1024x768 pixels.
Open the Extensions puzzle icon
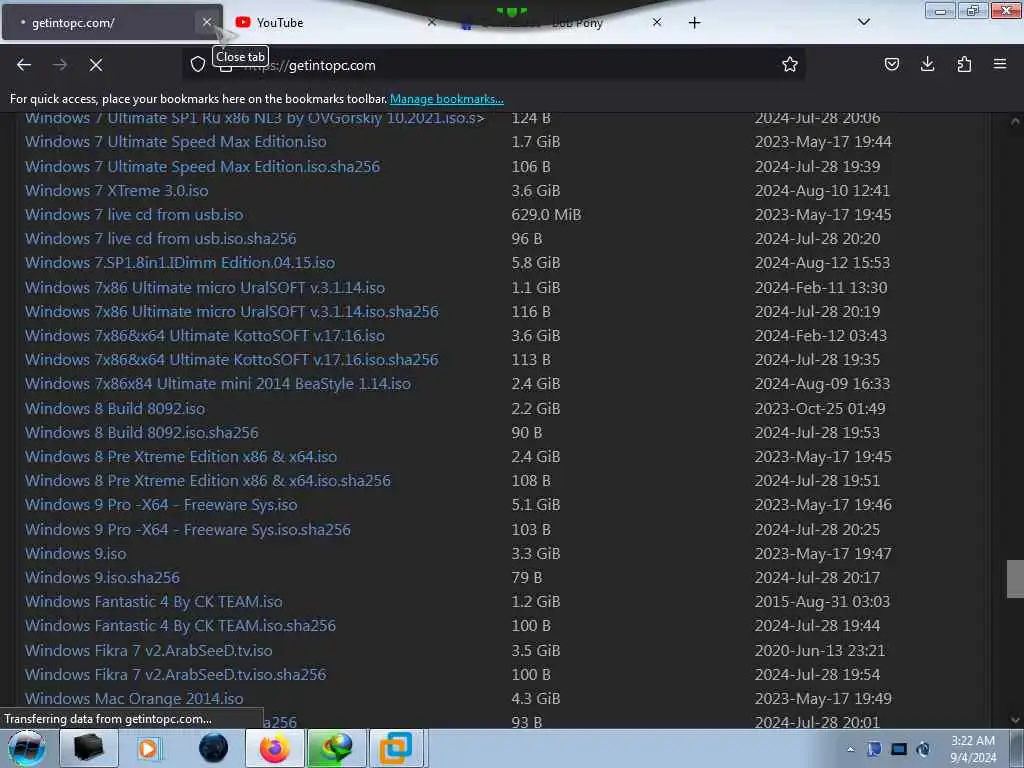[x=964, y=64]
